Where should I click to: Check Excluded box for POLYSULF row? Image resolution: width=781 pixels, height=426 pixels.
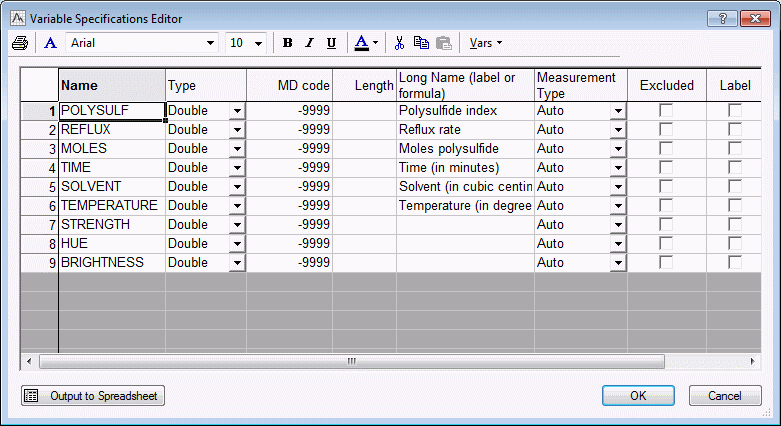pos(665,110)
